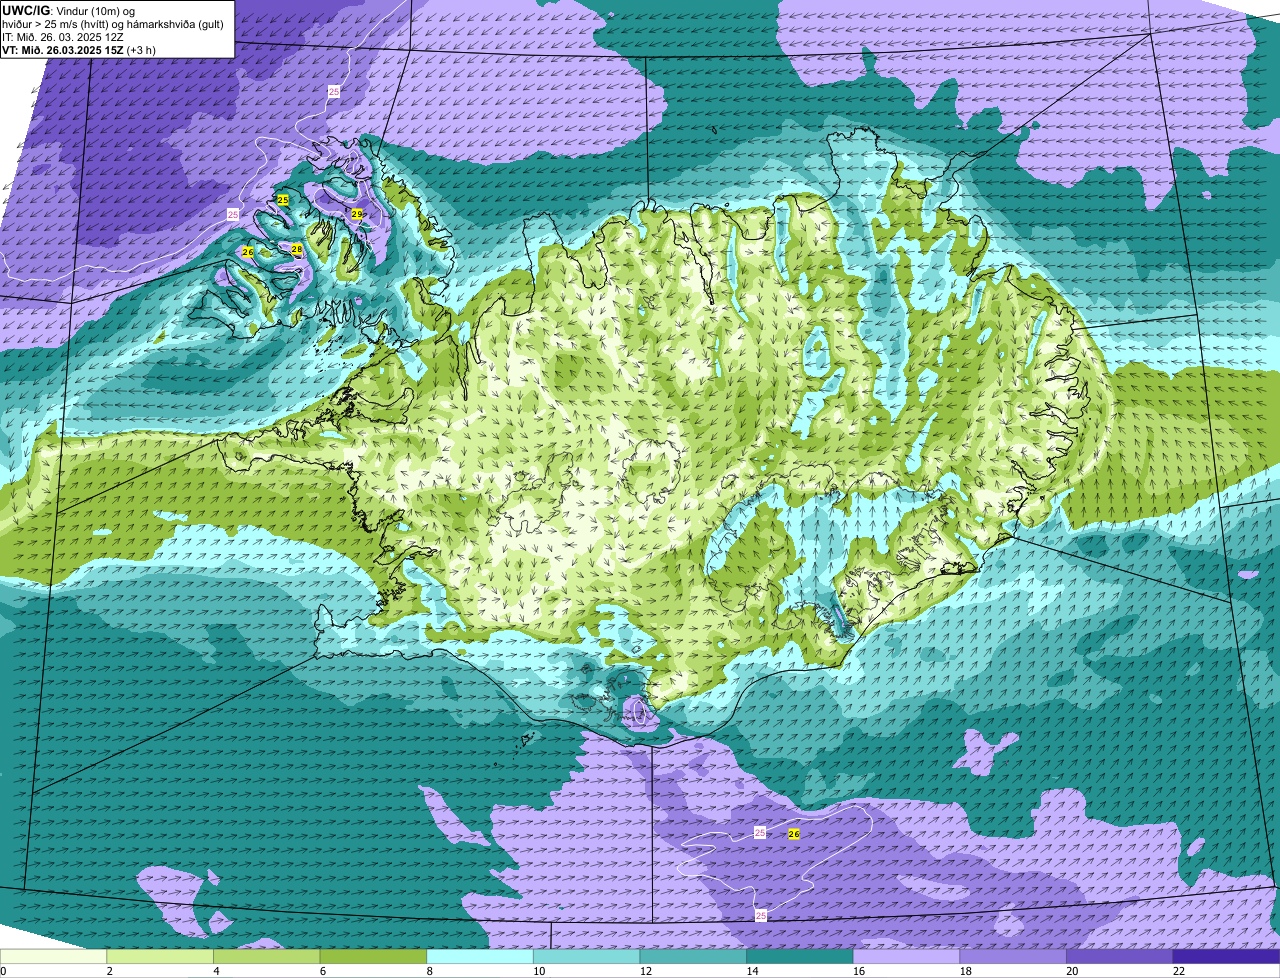Click the 20–22 m/s violet legend swatch
The height and width of the screenshot is (978, 1280).
click(x=1120, y=956)
